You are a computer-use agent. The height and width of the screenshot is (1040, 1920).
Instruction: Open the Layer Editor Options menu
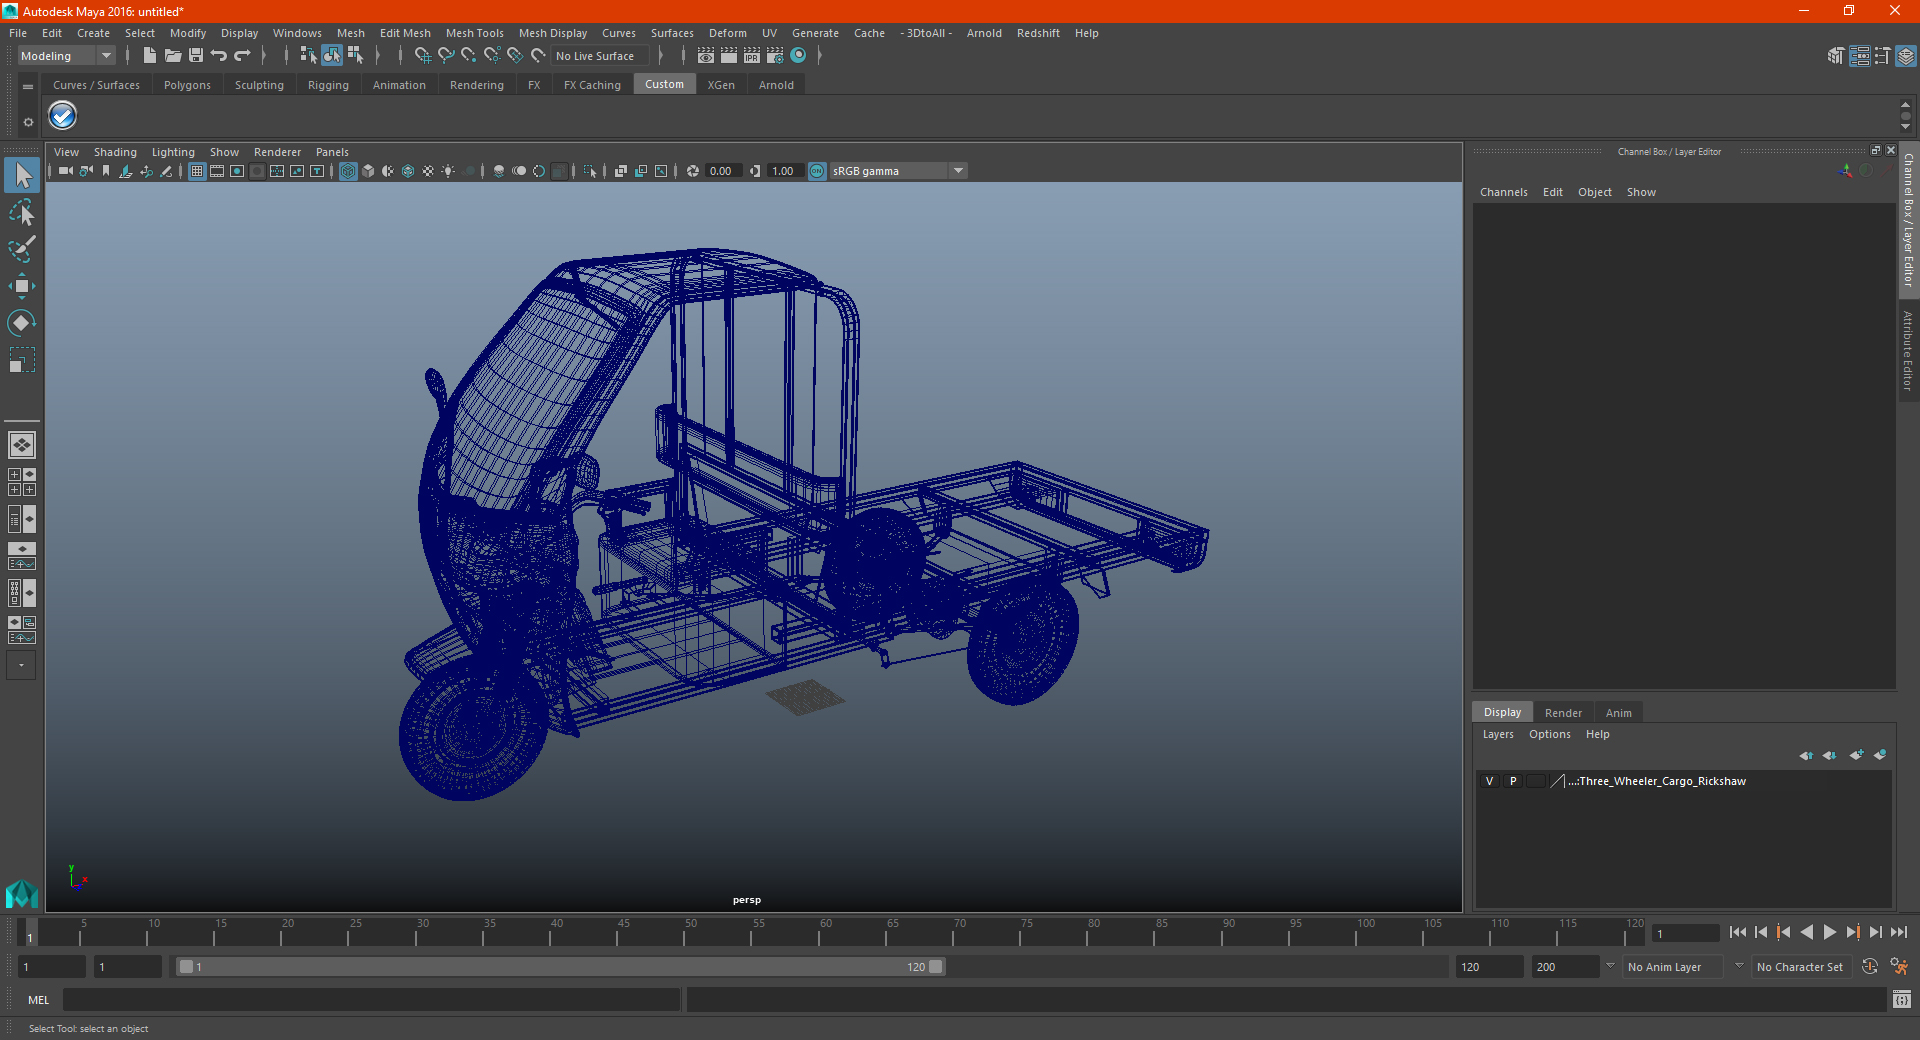[1549, 734]
